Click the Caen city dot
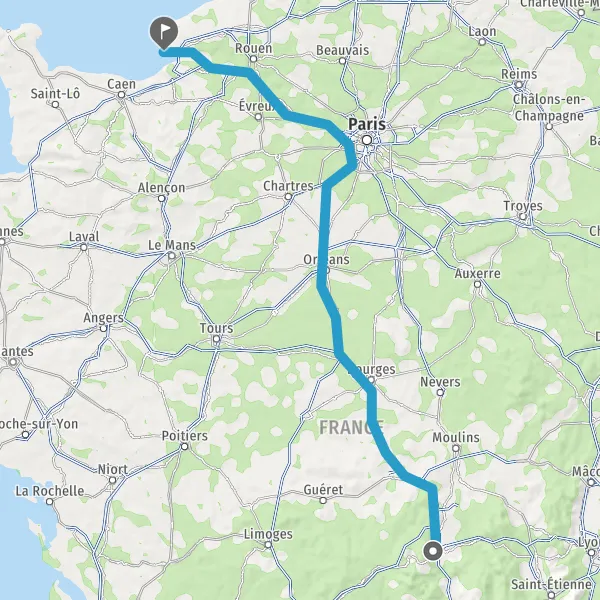 [x=121, y=95]
